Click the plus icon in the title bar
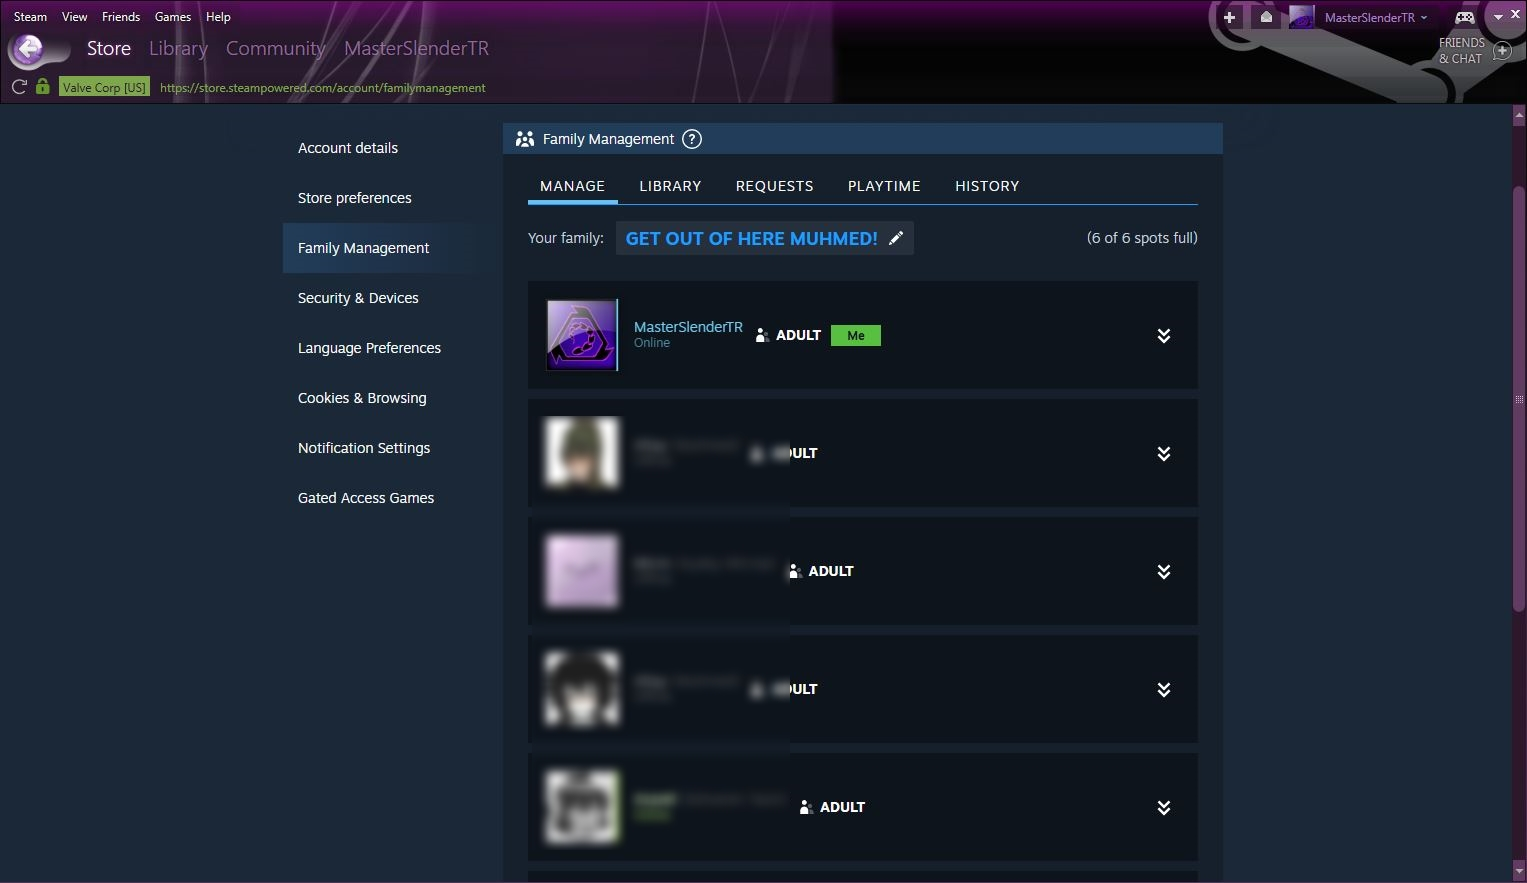This screenshot has width=1527, height=883. click(x=1229, y=17)
